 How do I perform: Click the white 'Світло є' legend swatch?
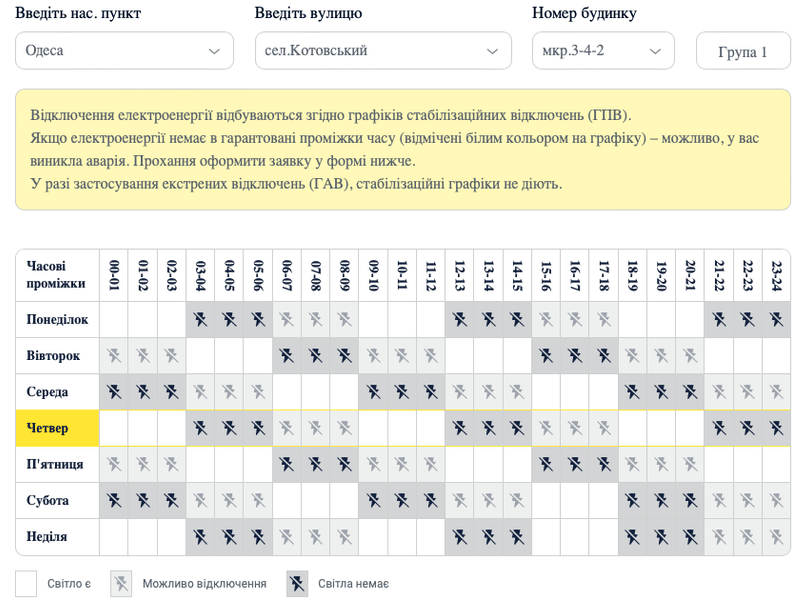tap(27, 583)
